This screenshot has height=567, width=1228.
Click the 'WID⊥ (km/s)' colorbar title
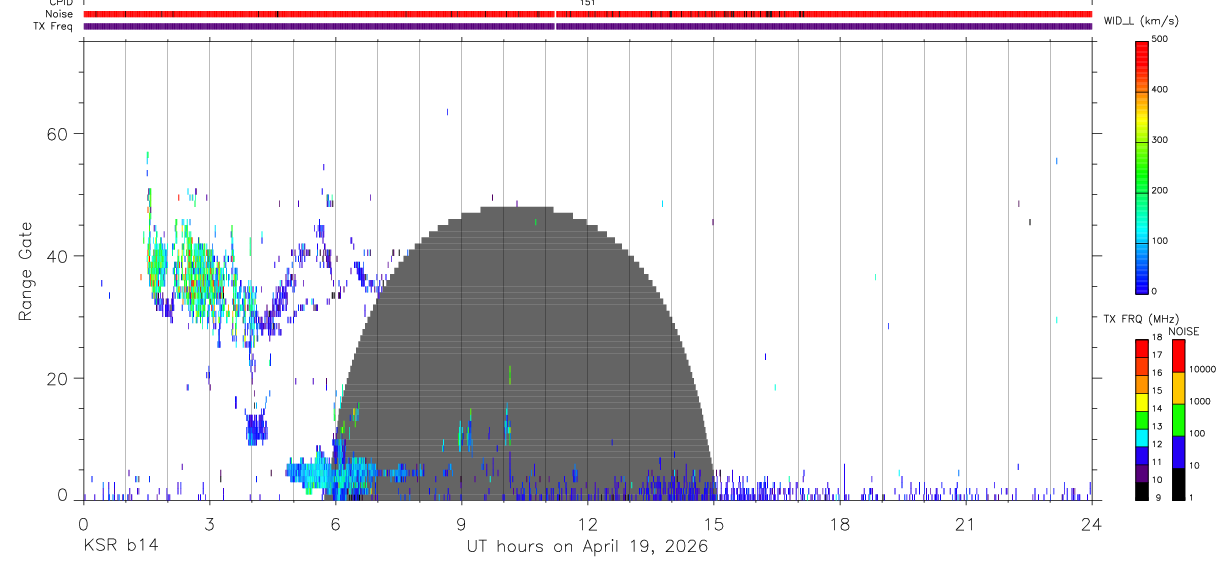click(1141, 21)
